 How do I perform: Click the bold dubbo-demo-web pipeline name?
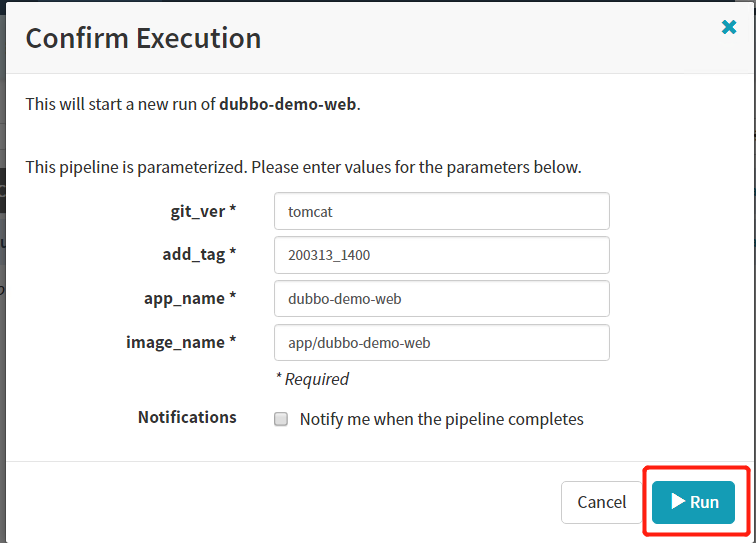[x=287, y=103]
